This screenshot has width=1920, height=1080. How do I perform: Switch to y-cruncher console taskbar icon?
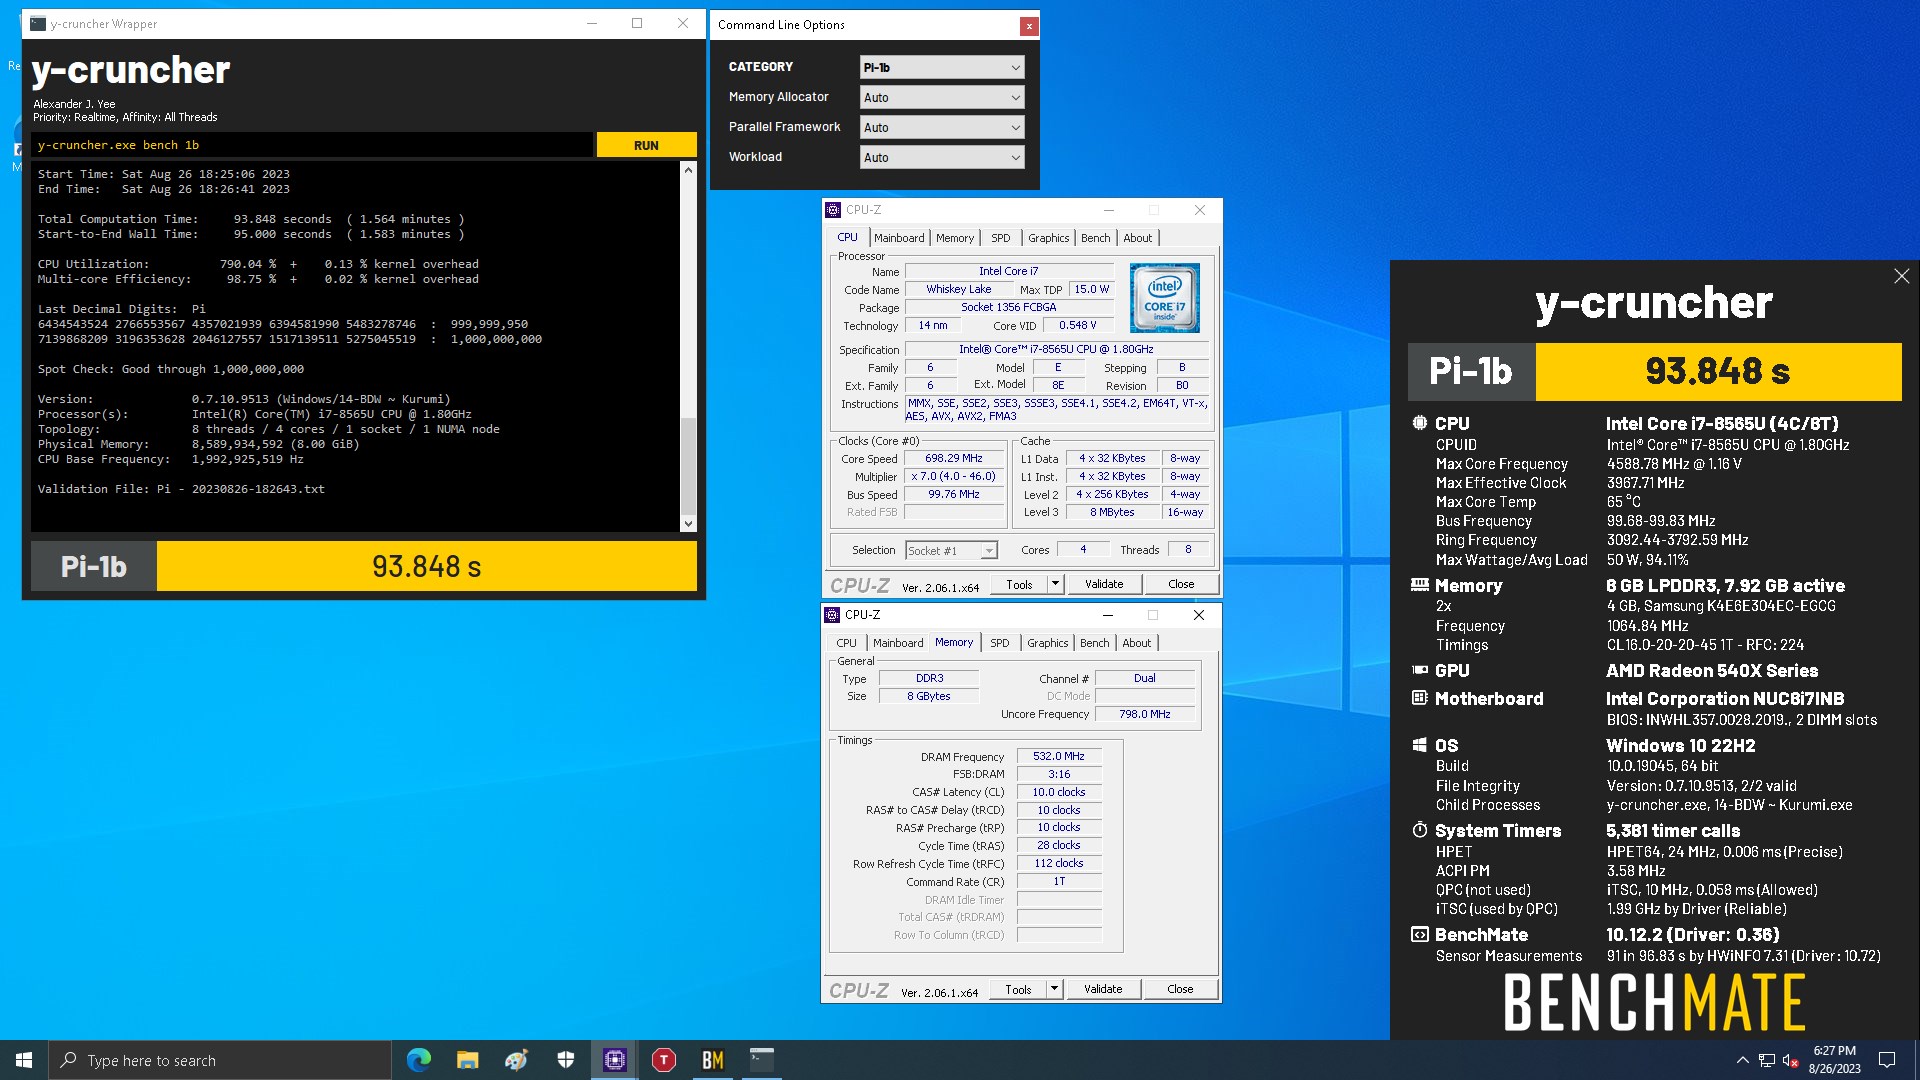coord(761,1060)
